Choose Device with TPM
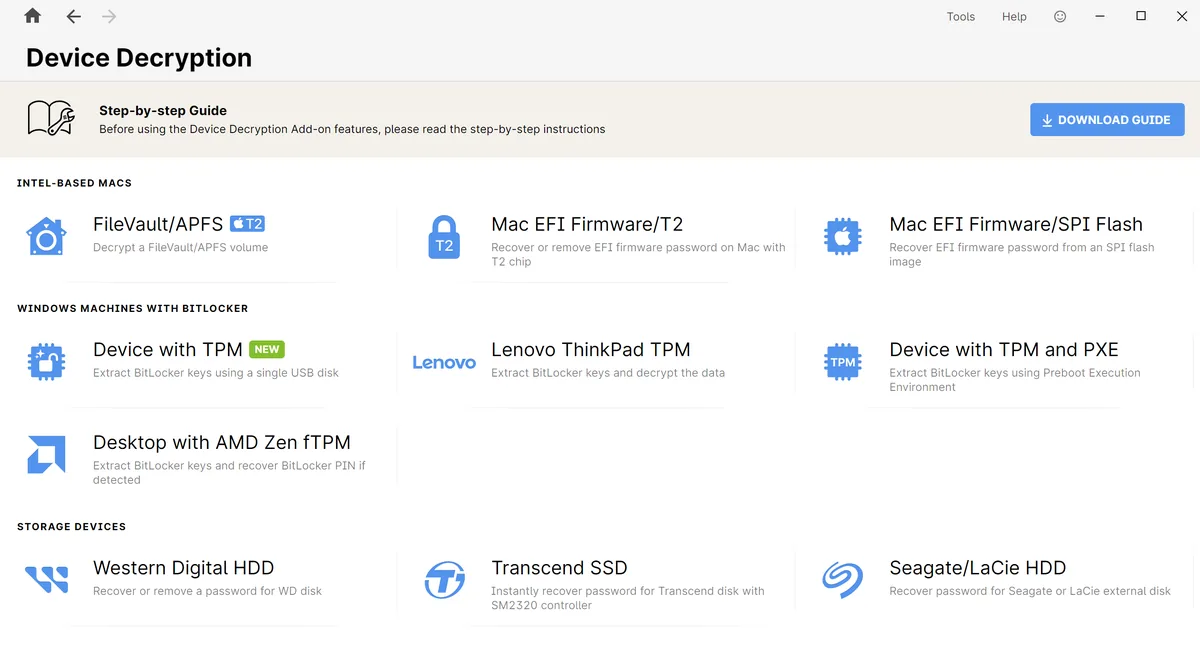 point(168,349)
